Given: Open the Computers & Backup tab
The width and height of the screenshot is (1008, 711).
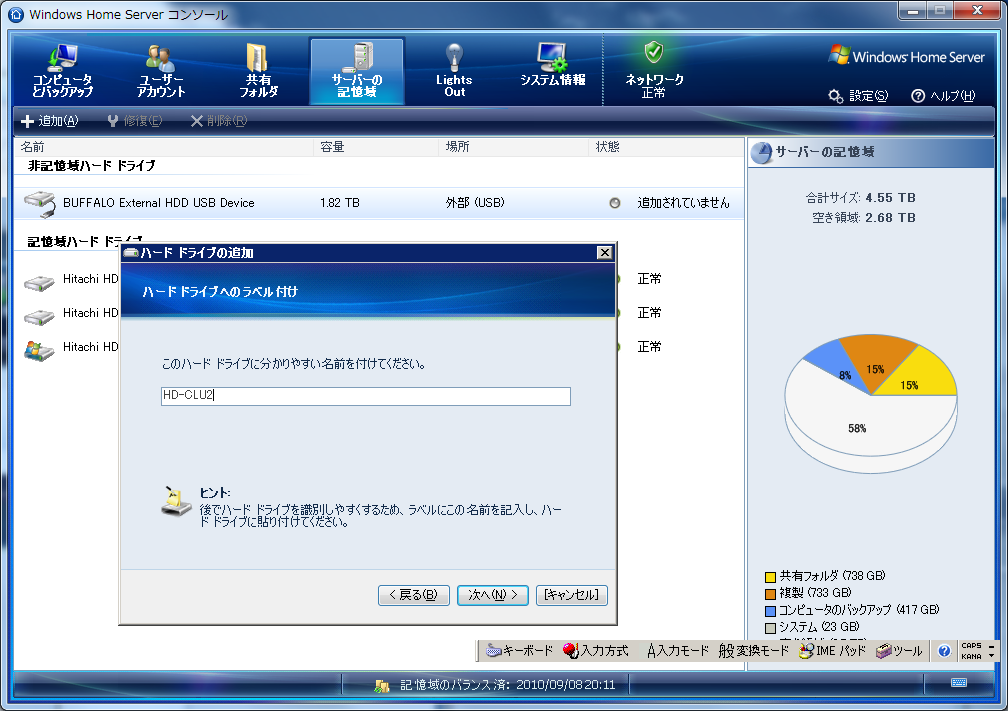Looking at the screenshot, I should (x=62, y=71).
